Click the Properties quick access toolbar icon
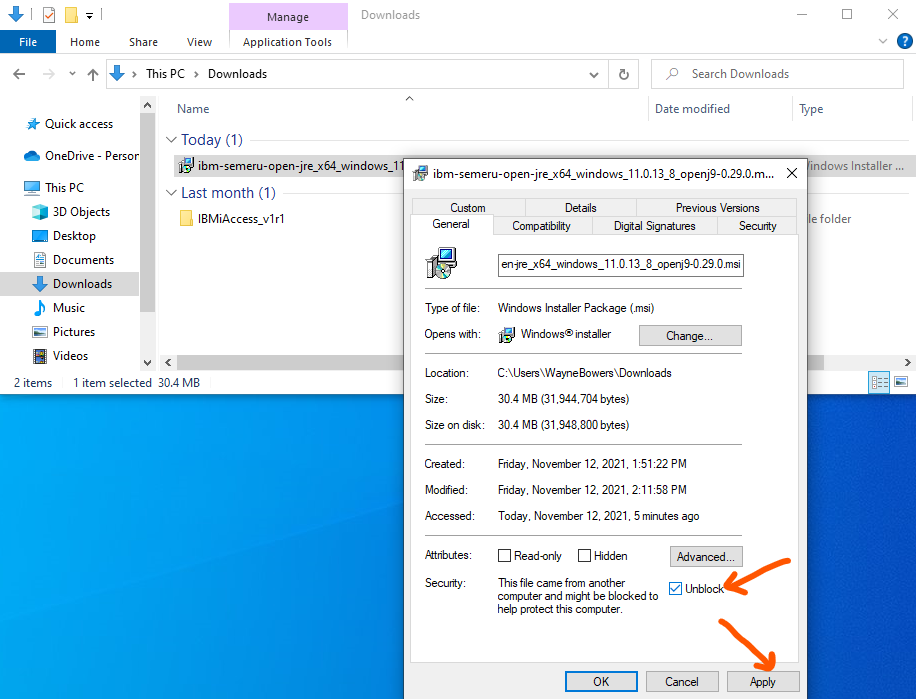Image resolution: width=916 pixels, height=699 pixels. coord(49,15)
